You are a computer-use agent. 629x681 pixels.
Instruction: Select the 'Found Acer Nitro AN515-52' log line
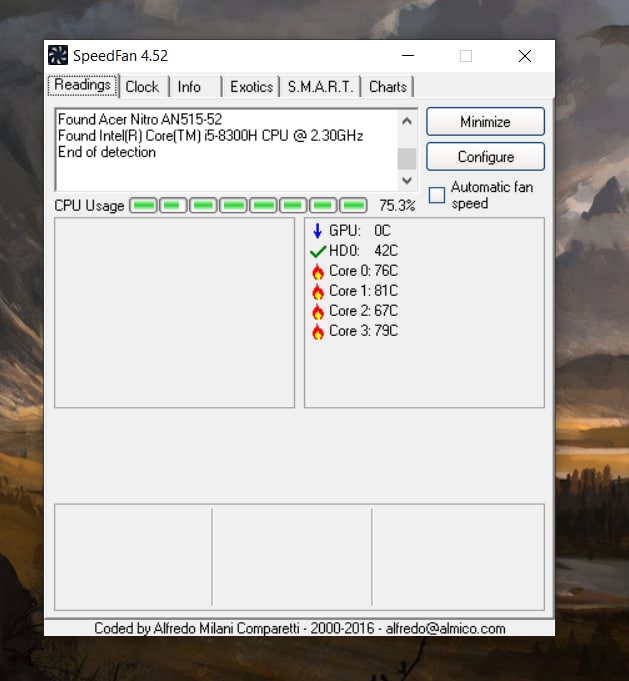[x=140, y=119]
